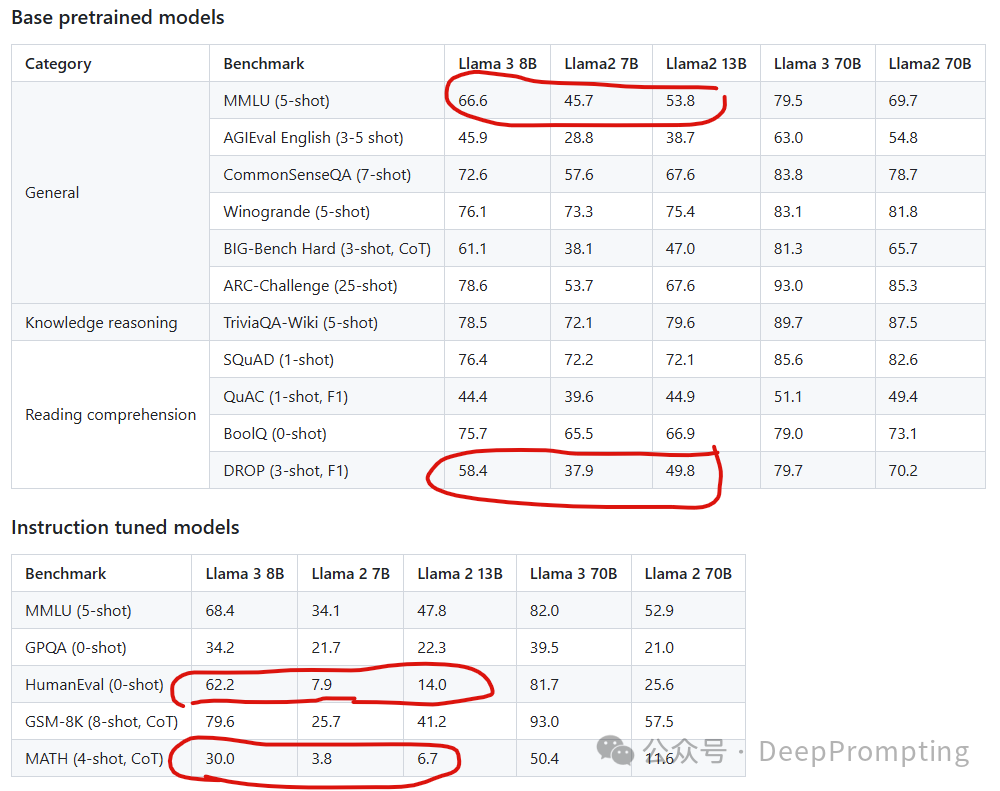Click the WeChat logo in the watermark
This screenshot has height=791, width=1000.
616,750
